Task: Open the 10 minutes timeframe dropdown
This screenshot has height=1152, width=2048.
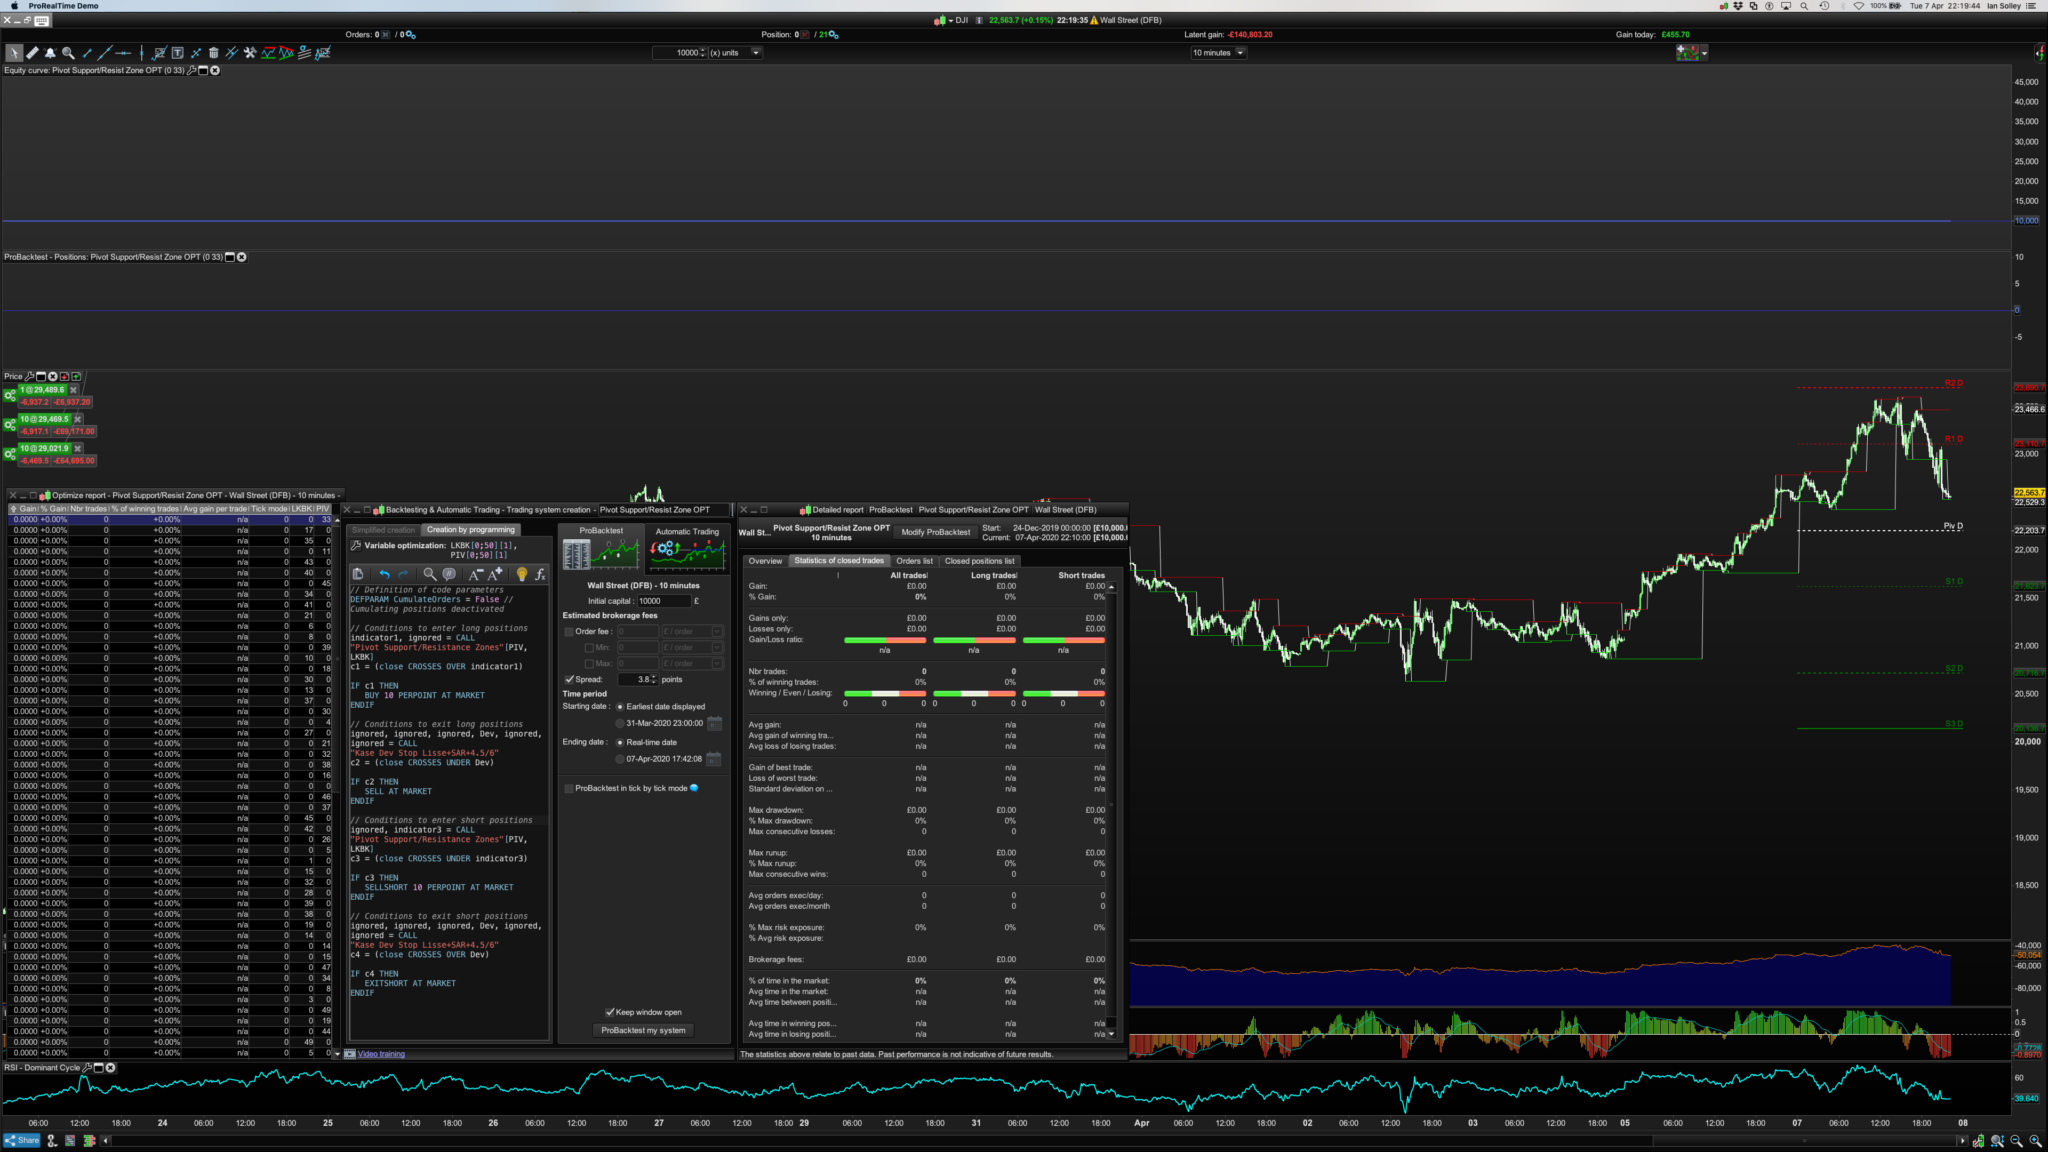Action: tap(1240, 53)
